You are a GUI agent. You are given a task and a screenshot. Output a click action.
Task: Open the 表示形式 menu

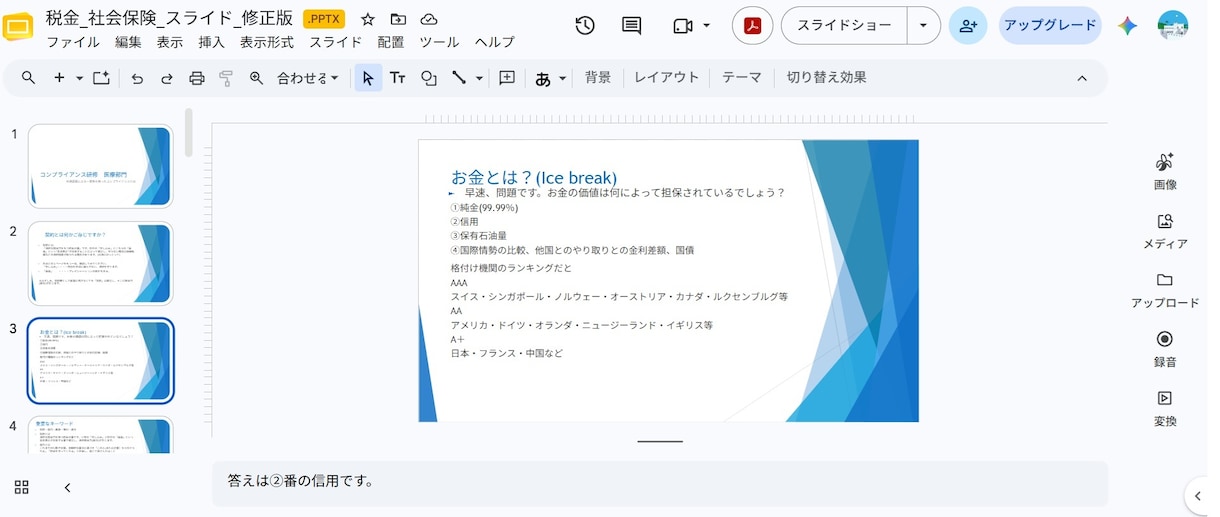point(267,42)
